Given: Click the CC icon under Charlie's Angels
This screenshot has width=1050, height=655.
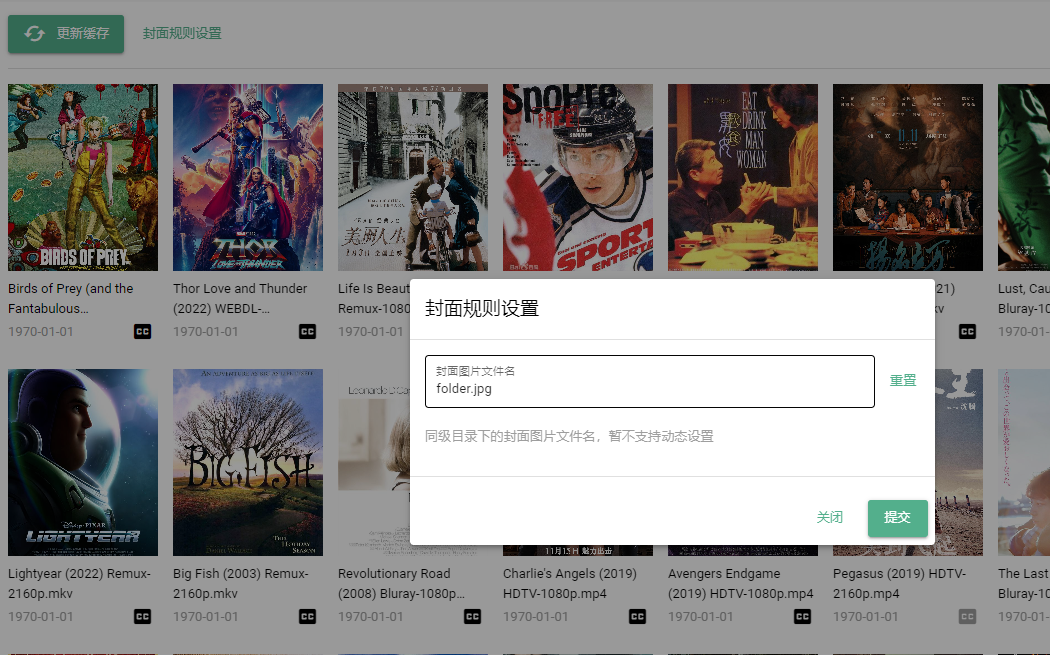Looking at the screenshot, I should click(x=638, y=616).
